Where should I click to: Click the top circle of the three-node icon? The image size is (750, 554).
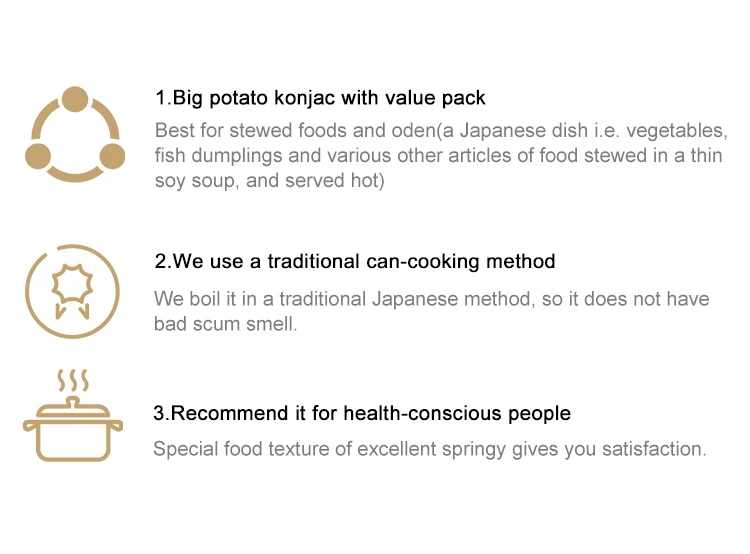coord(74,98)
